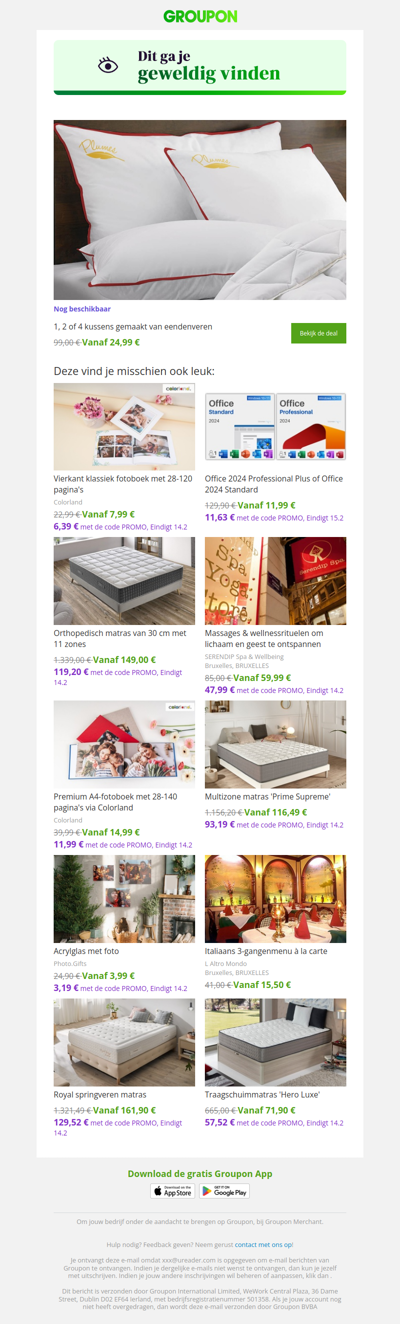This screenshot has width=400, height=1324.
Task: Open the square classic photo book image
Action: pyautogui.click(x=125, y=426)
